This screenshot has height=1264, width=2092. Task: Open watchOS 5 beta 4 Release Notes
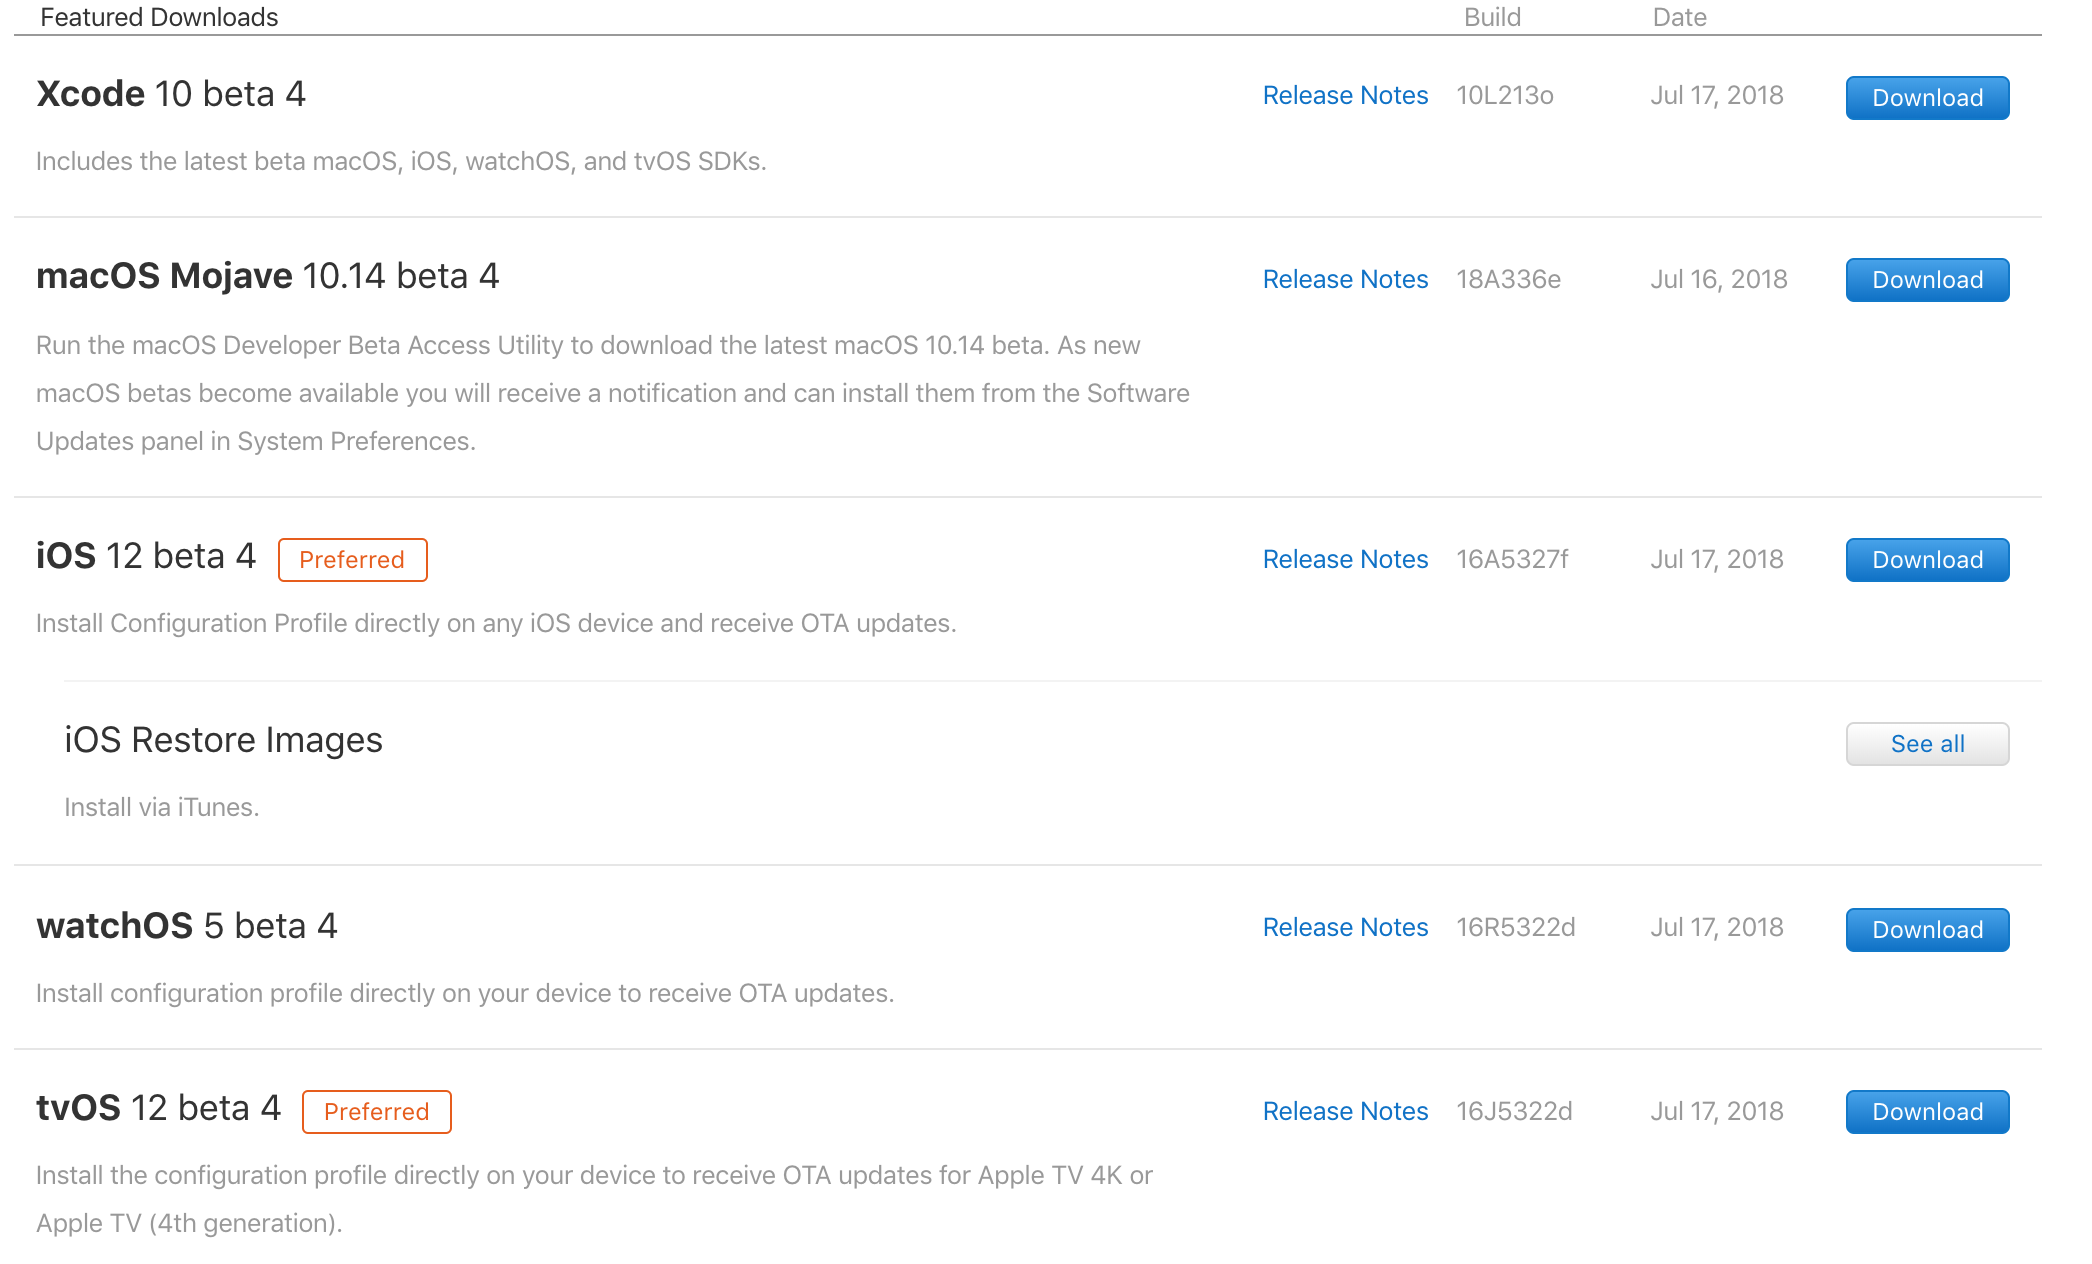(x=1345, y=927)
